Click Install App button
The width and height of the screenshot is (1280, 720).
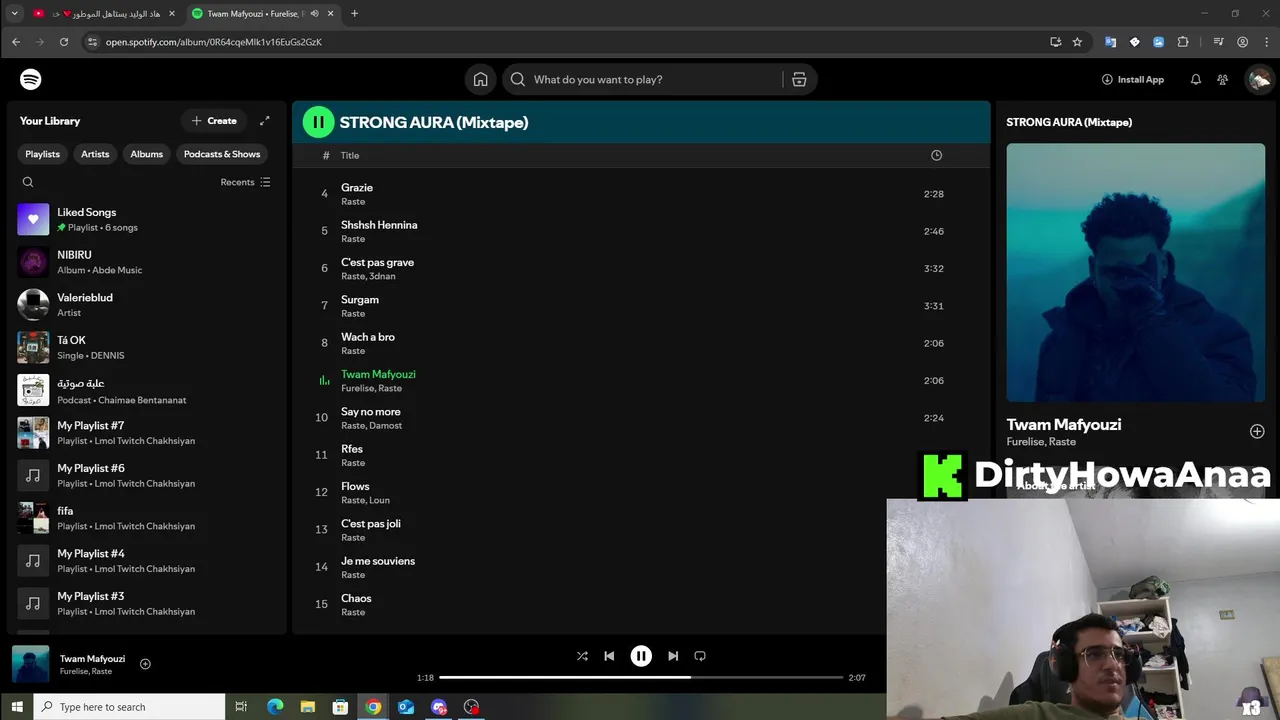pyautogui.click(x=1133, y=79)
